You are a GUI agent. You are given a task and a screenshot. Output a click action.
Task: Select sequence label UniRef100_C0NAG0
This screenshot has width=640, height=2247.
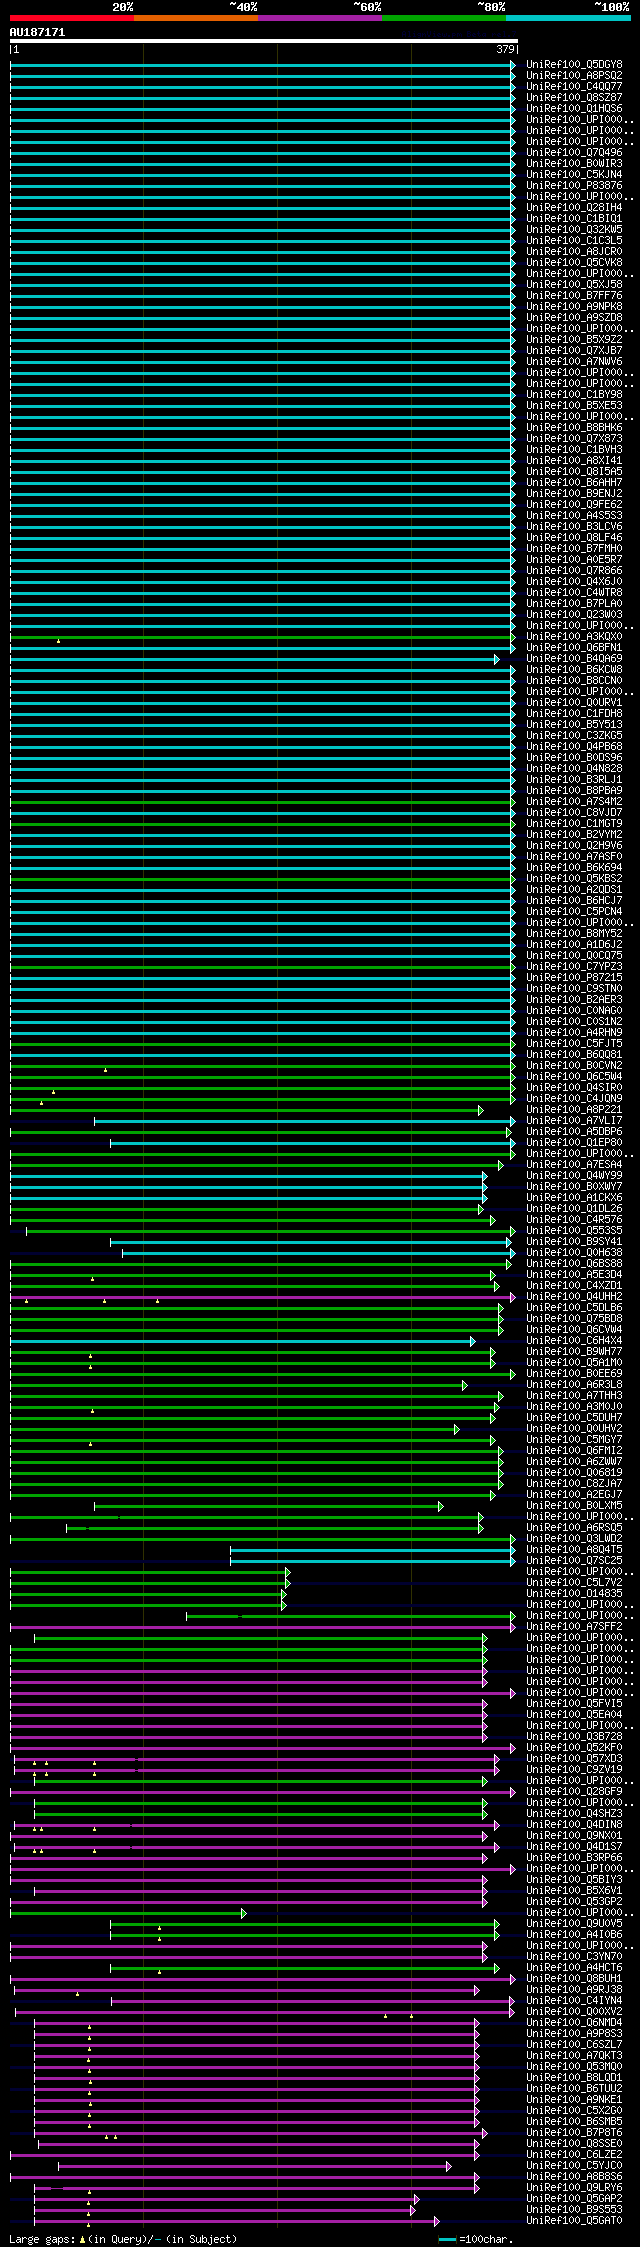[x=574, y=1011]
